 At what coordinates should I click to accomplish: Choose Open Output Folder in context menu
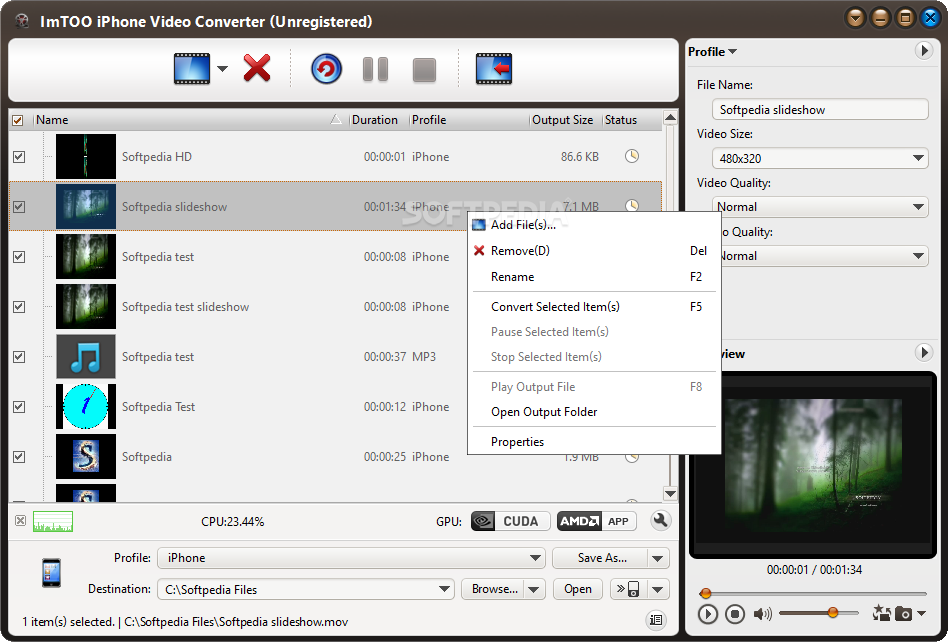pyautogui.click(x=594, y=412)
